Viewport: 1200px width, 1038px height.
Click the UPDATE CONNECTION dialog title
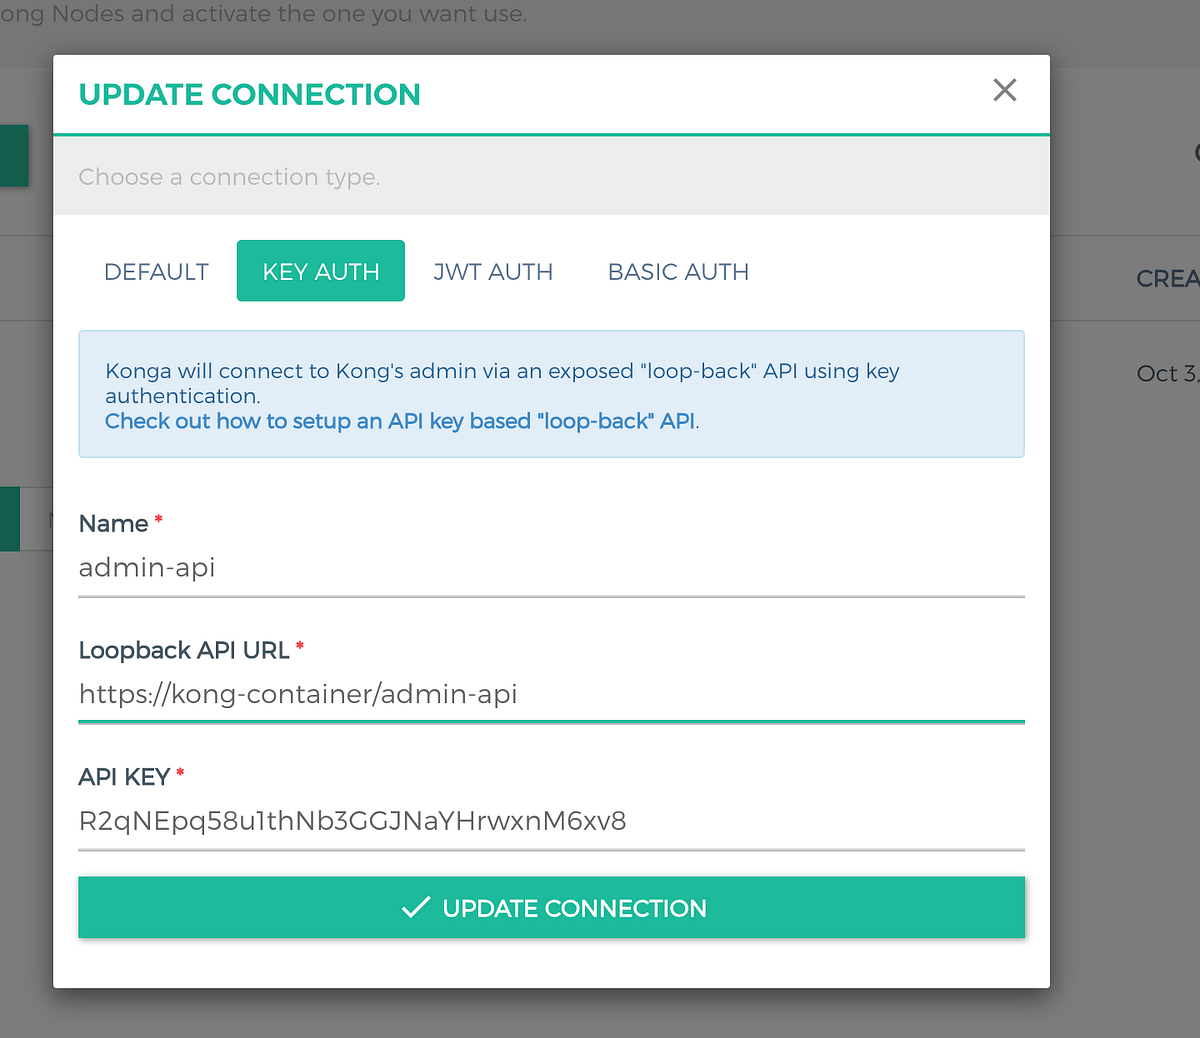coord(249,94)
